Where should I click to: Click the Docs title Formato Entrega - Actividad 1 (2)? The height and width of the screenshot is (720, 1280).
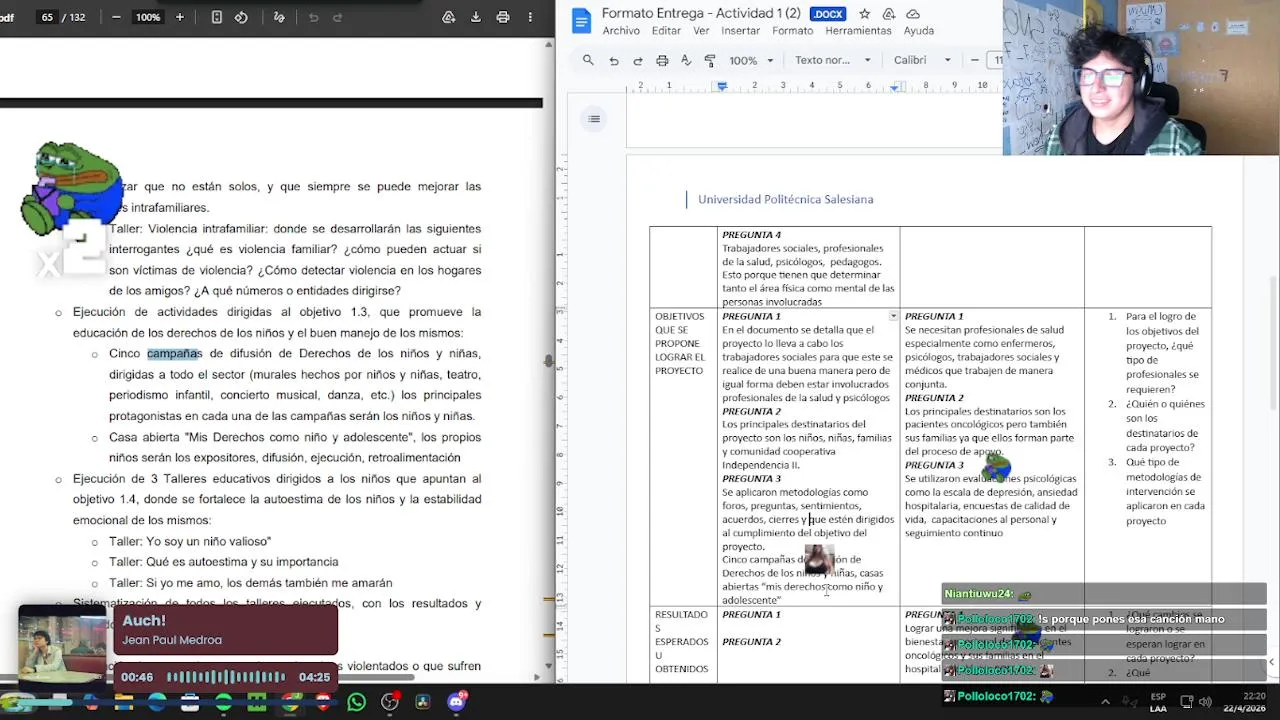[701, 13]
